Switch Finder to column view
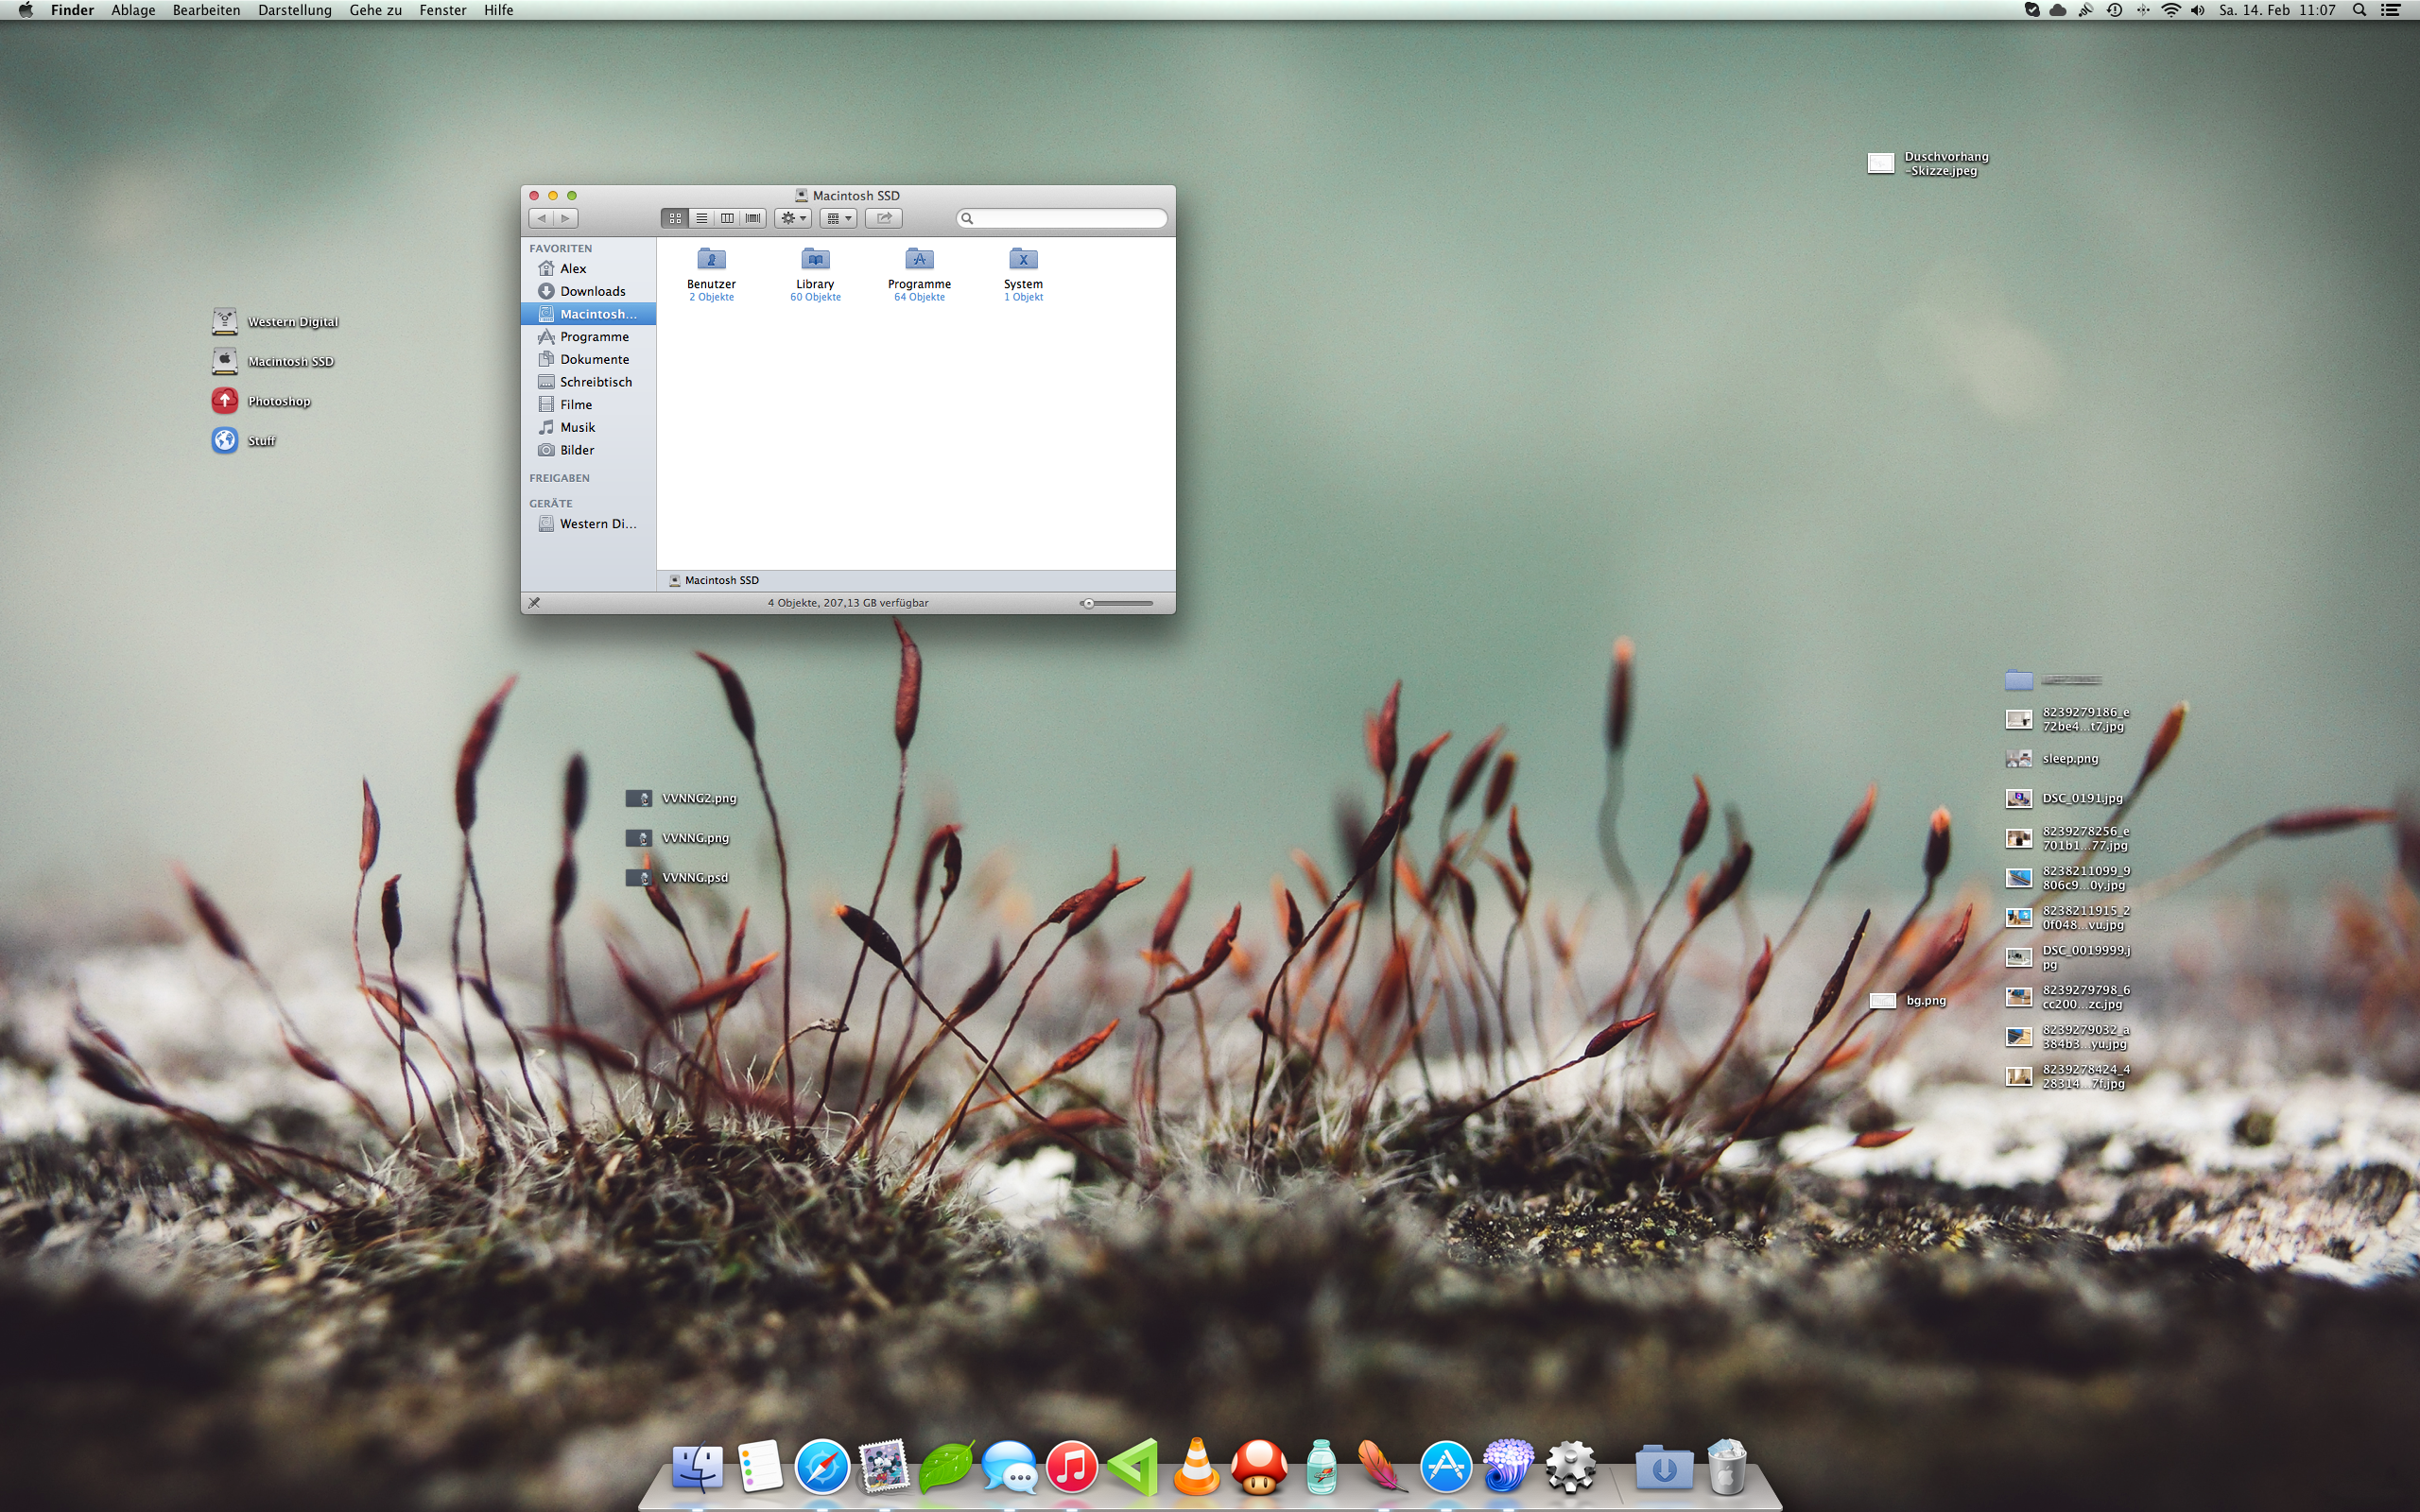This screenshot has width=2420, height=1512. [727, 218]
